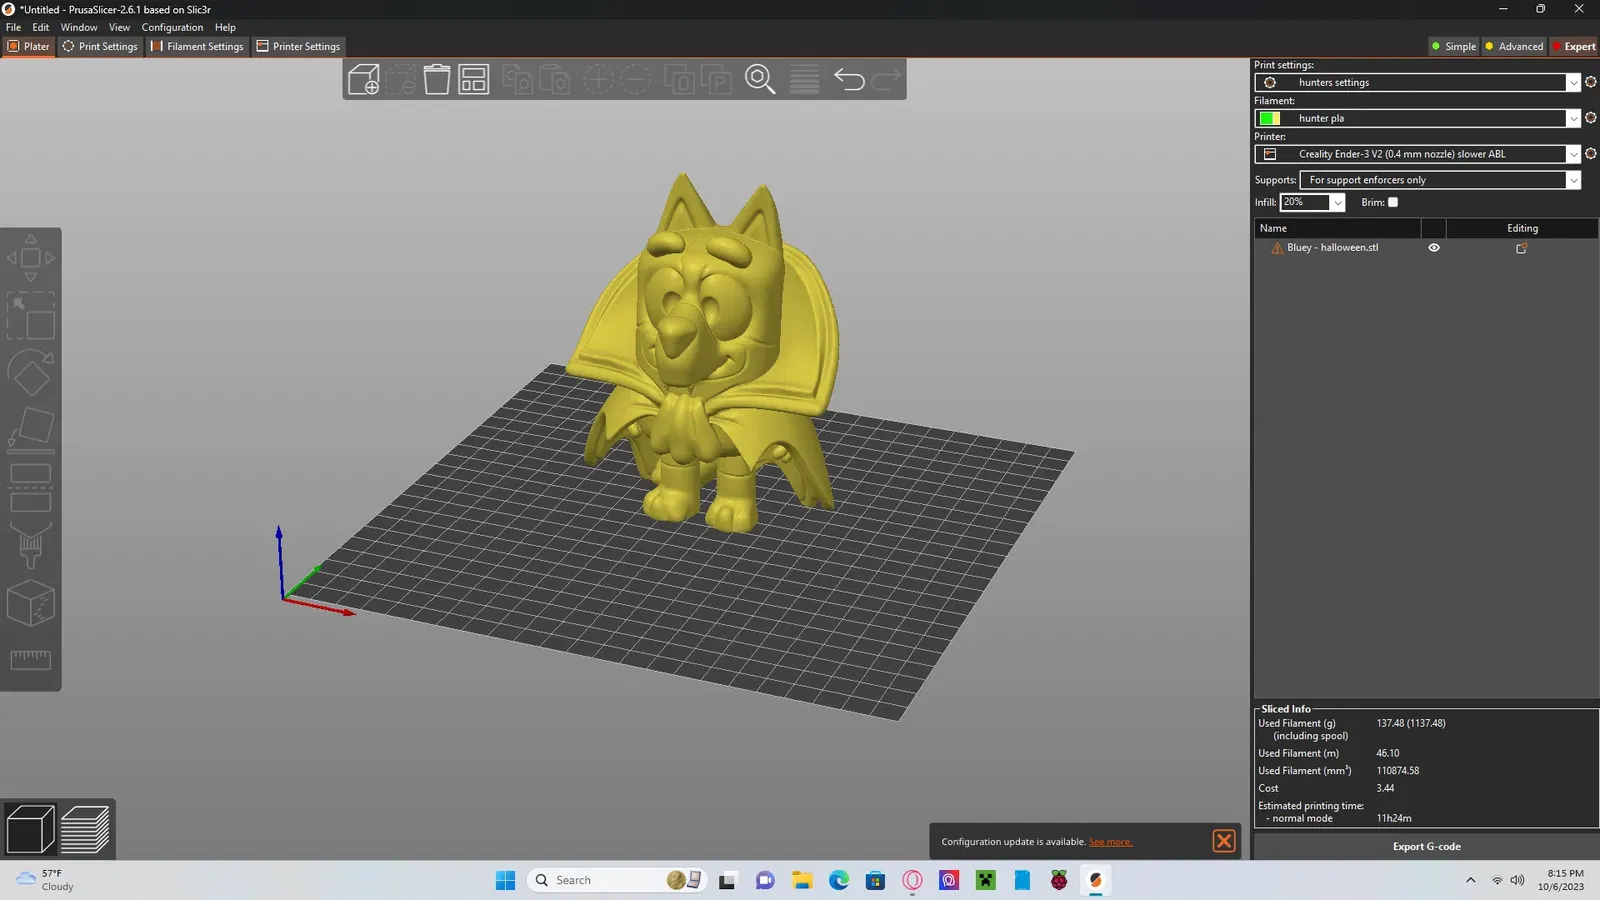
Task: Open the Window menu
Action: 79,27
